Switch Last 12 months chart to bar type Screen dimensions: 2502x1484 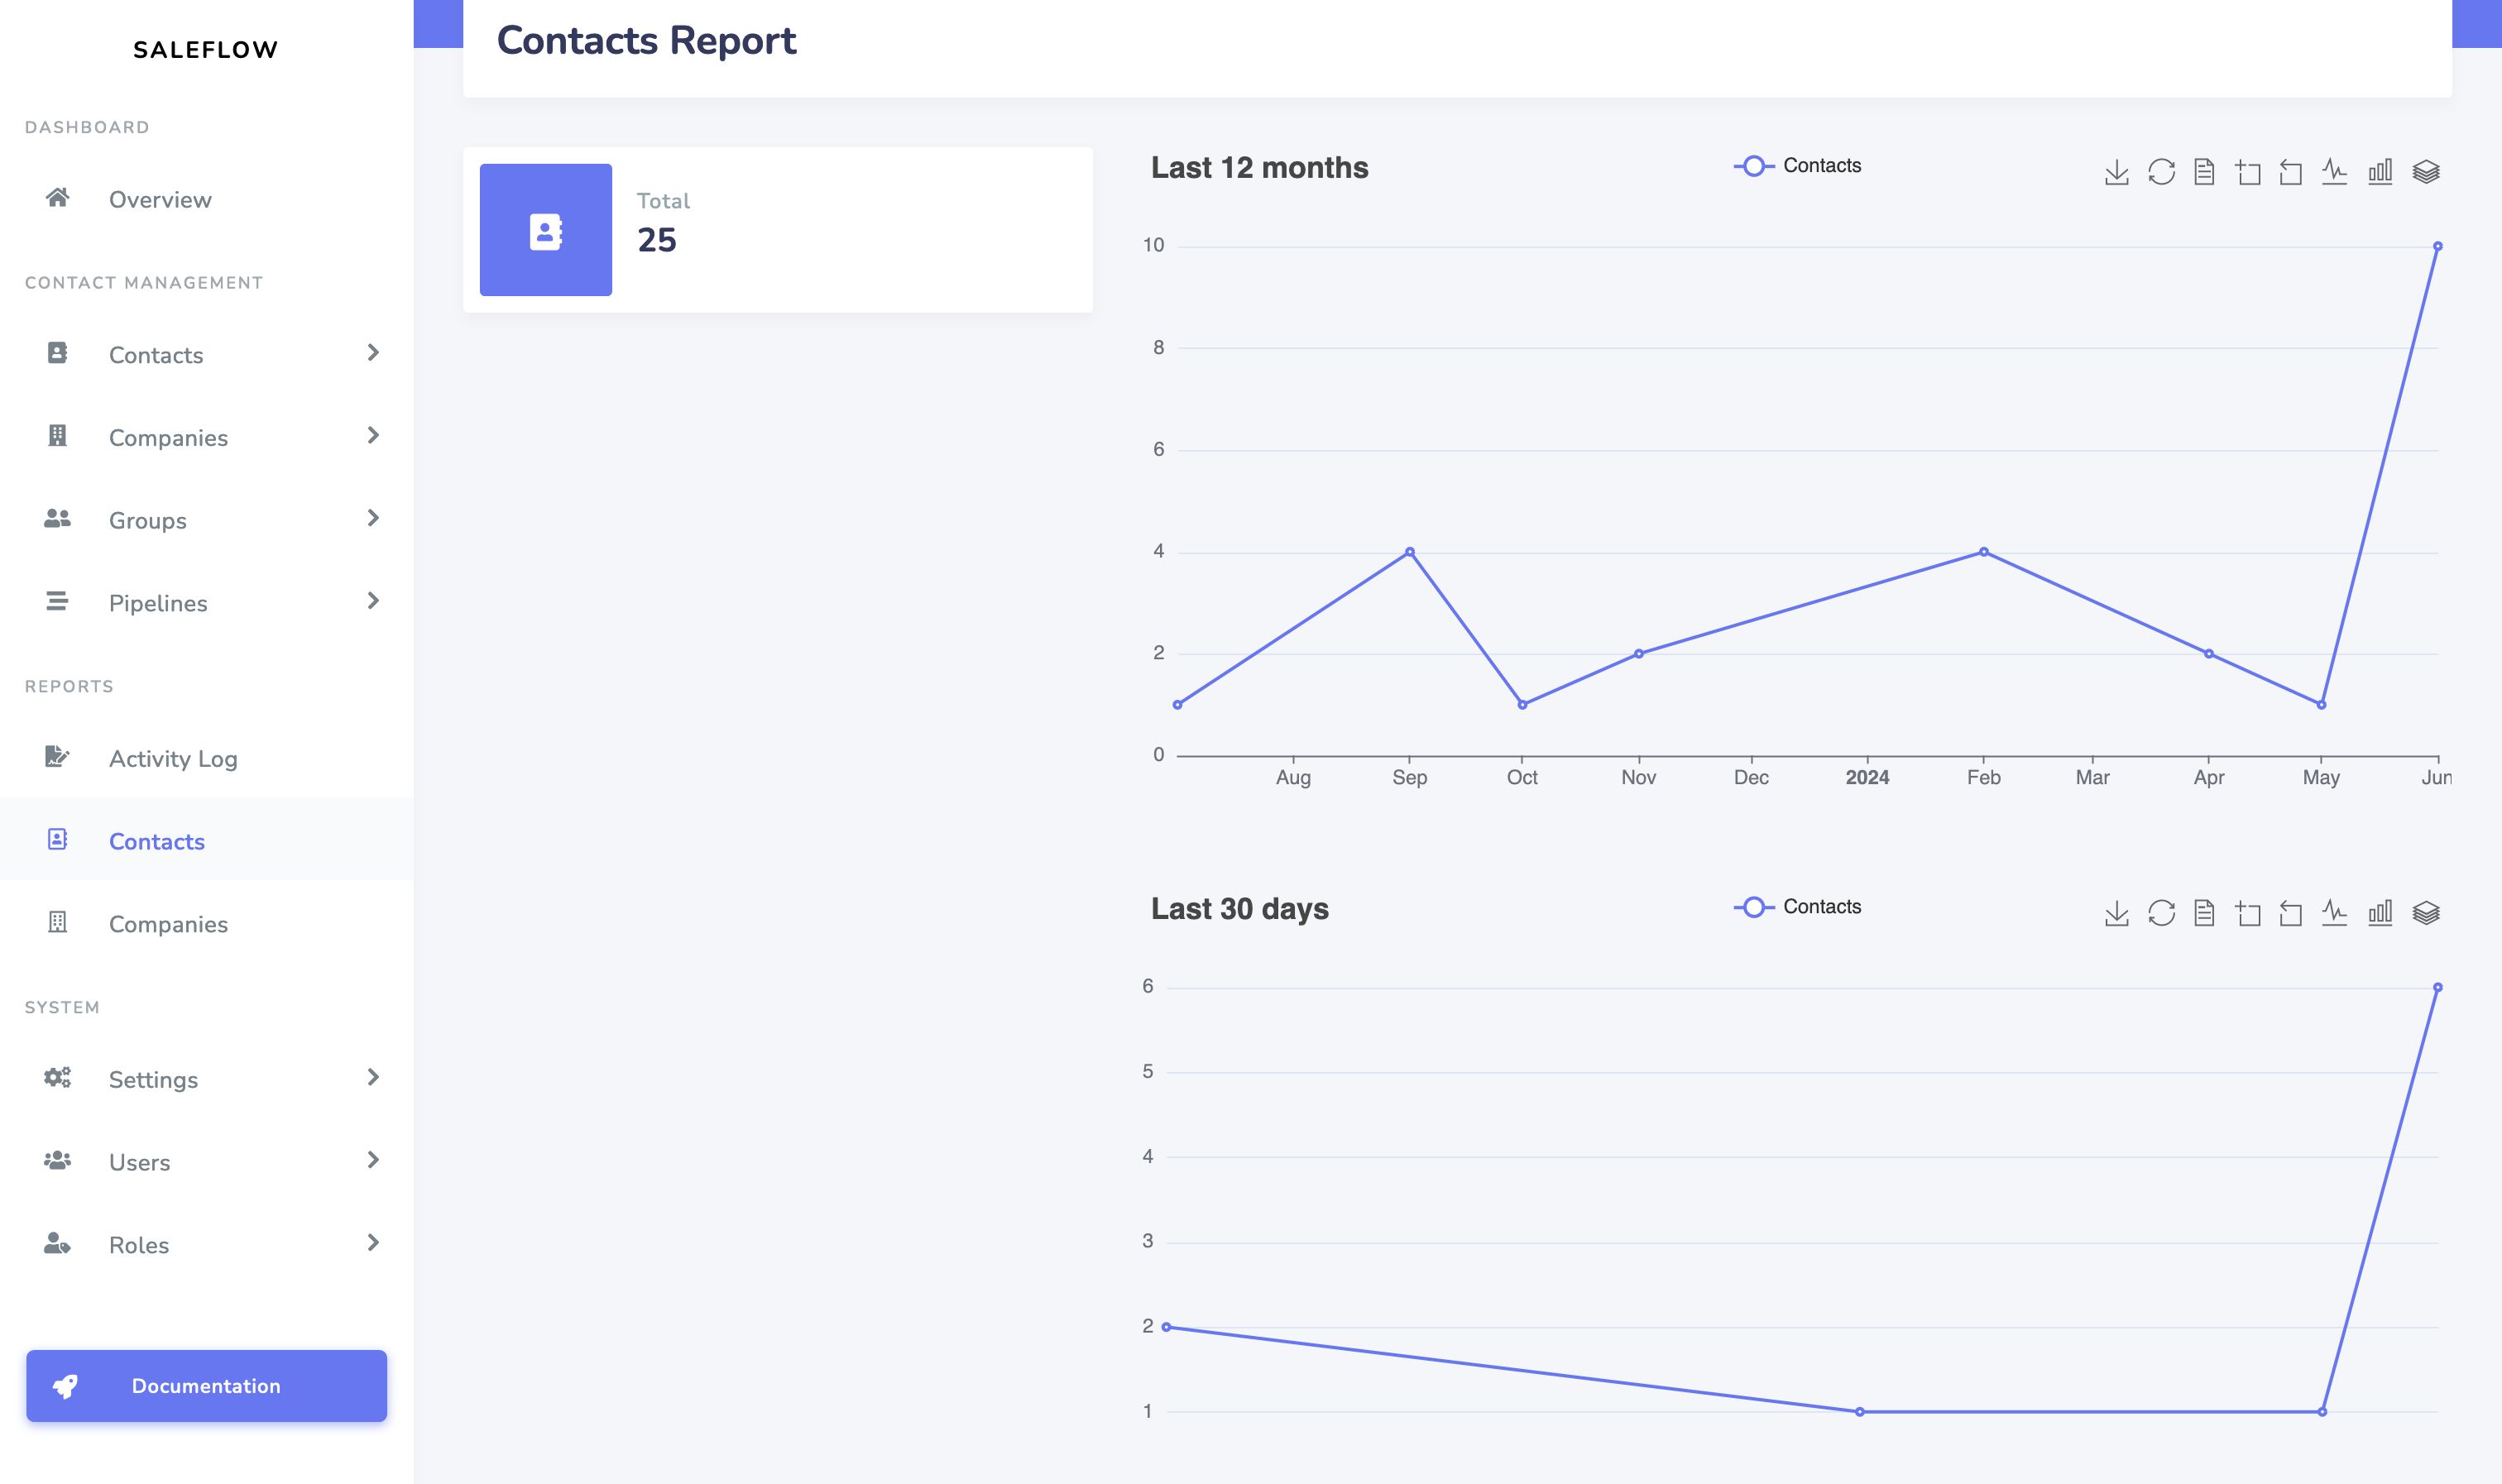pos(2380,172)
